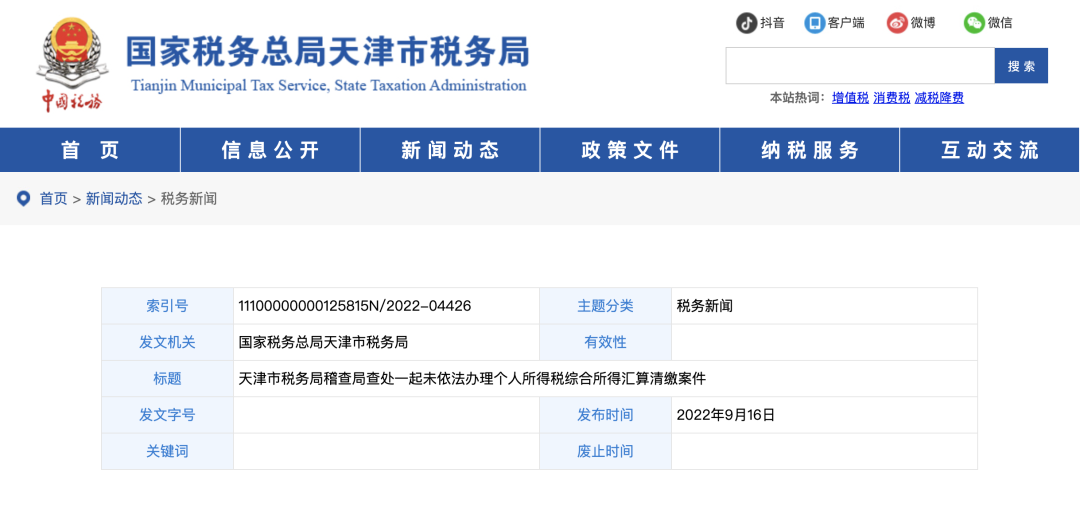Click the 首页 breadcrumb link
Image resolution: width=1080 pixels, height=508 pixels.
pos(54,199)
